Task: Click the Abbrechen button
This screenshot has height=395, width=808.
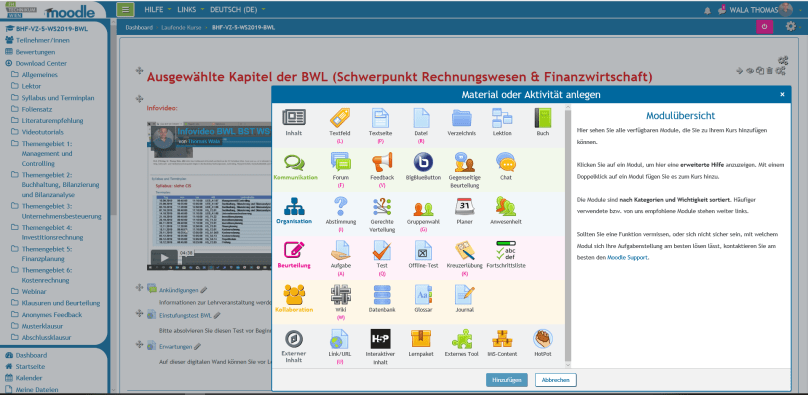Action: [556, 380]
